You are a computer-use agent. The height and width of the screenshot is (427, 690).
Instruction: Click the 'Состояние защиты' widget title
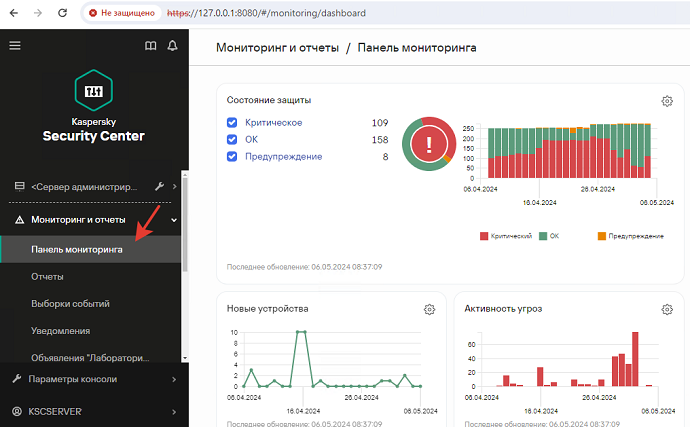pyautogui.click(x=269, y=100)
